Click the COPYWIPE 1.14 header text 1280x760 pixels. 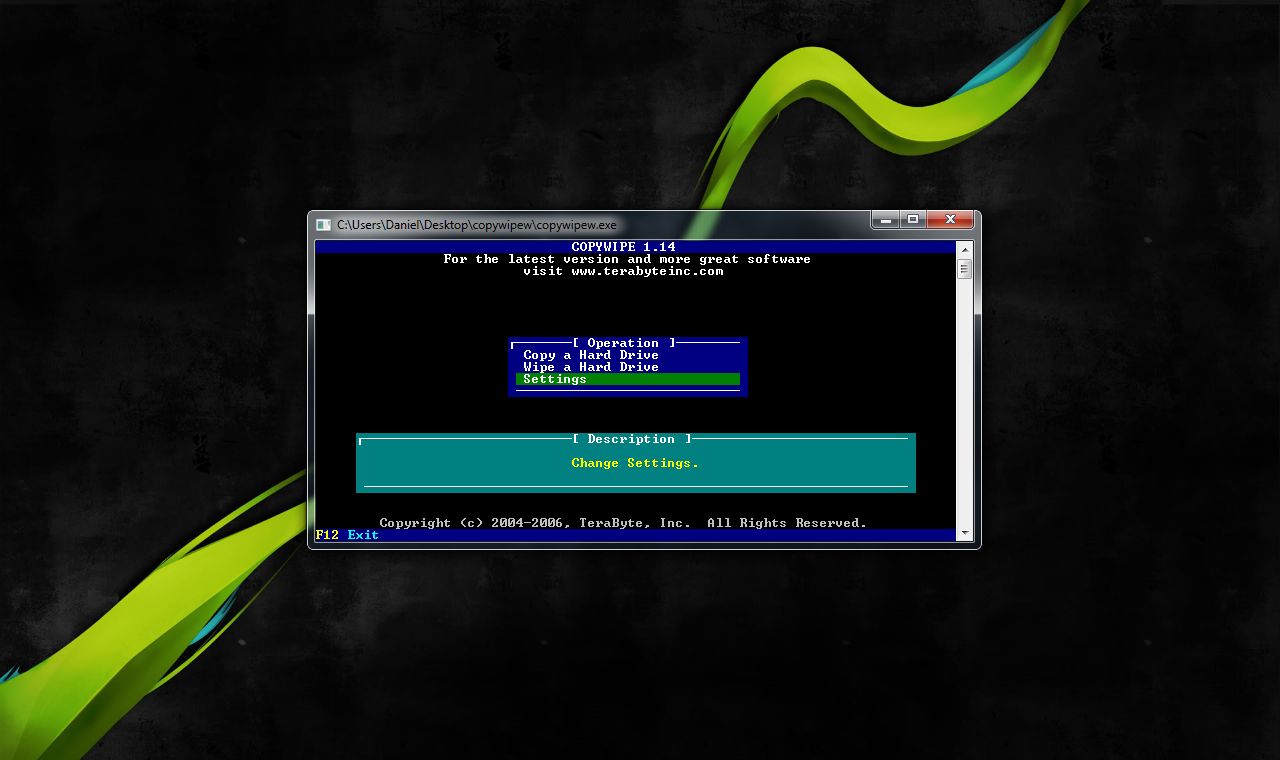point(623,247)
